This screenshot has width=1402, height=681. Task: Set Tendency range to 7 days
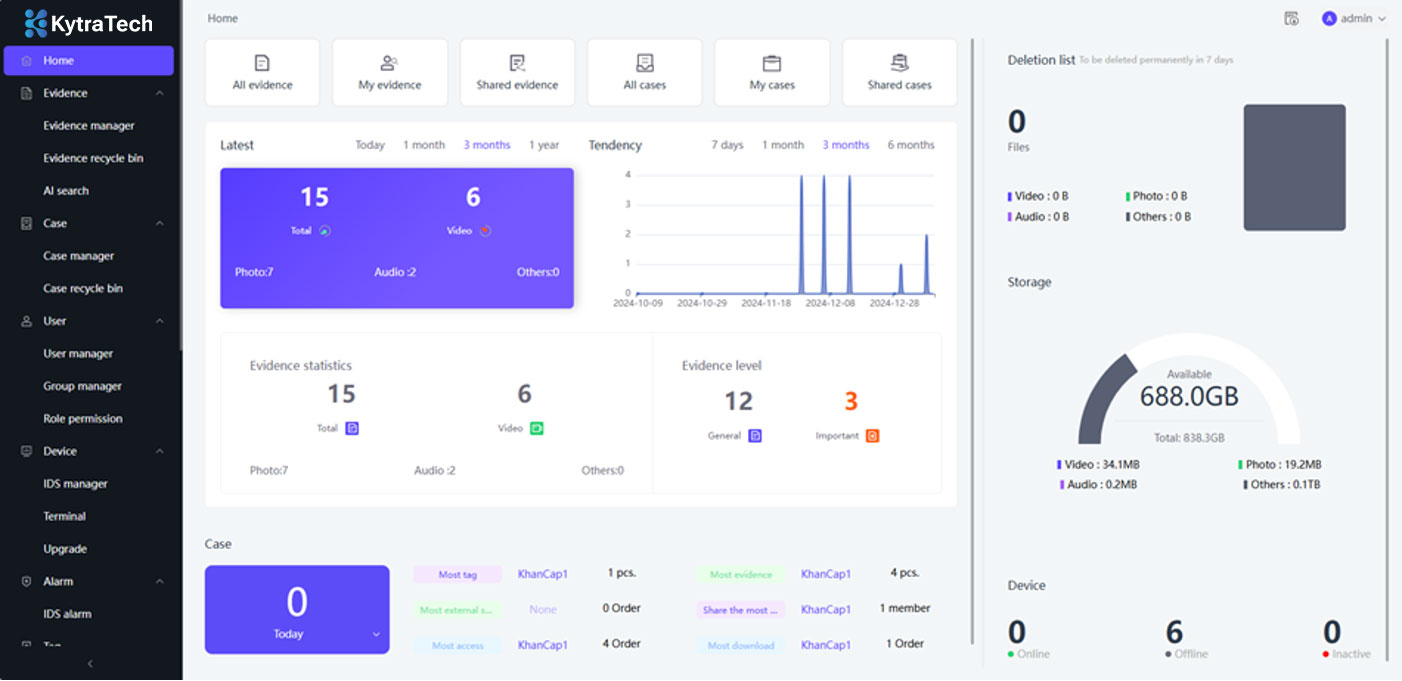click(x=727, y=145)
